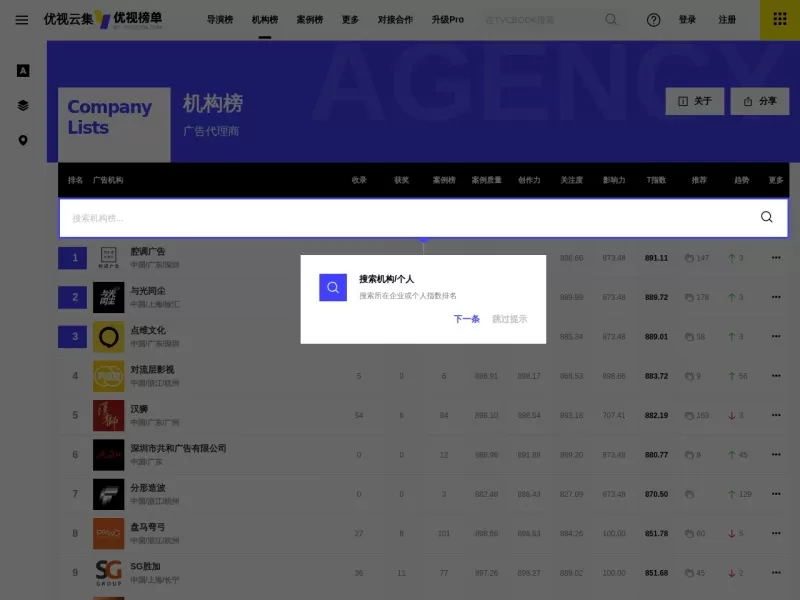Open the '...' options menu for rank 1 row
The image size is (800, 600).
776,258
